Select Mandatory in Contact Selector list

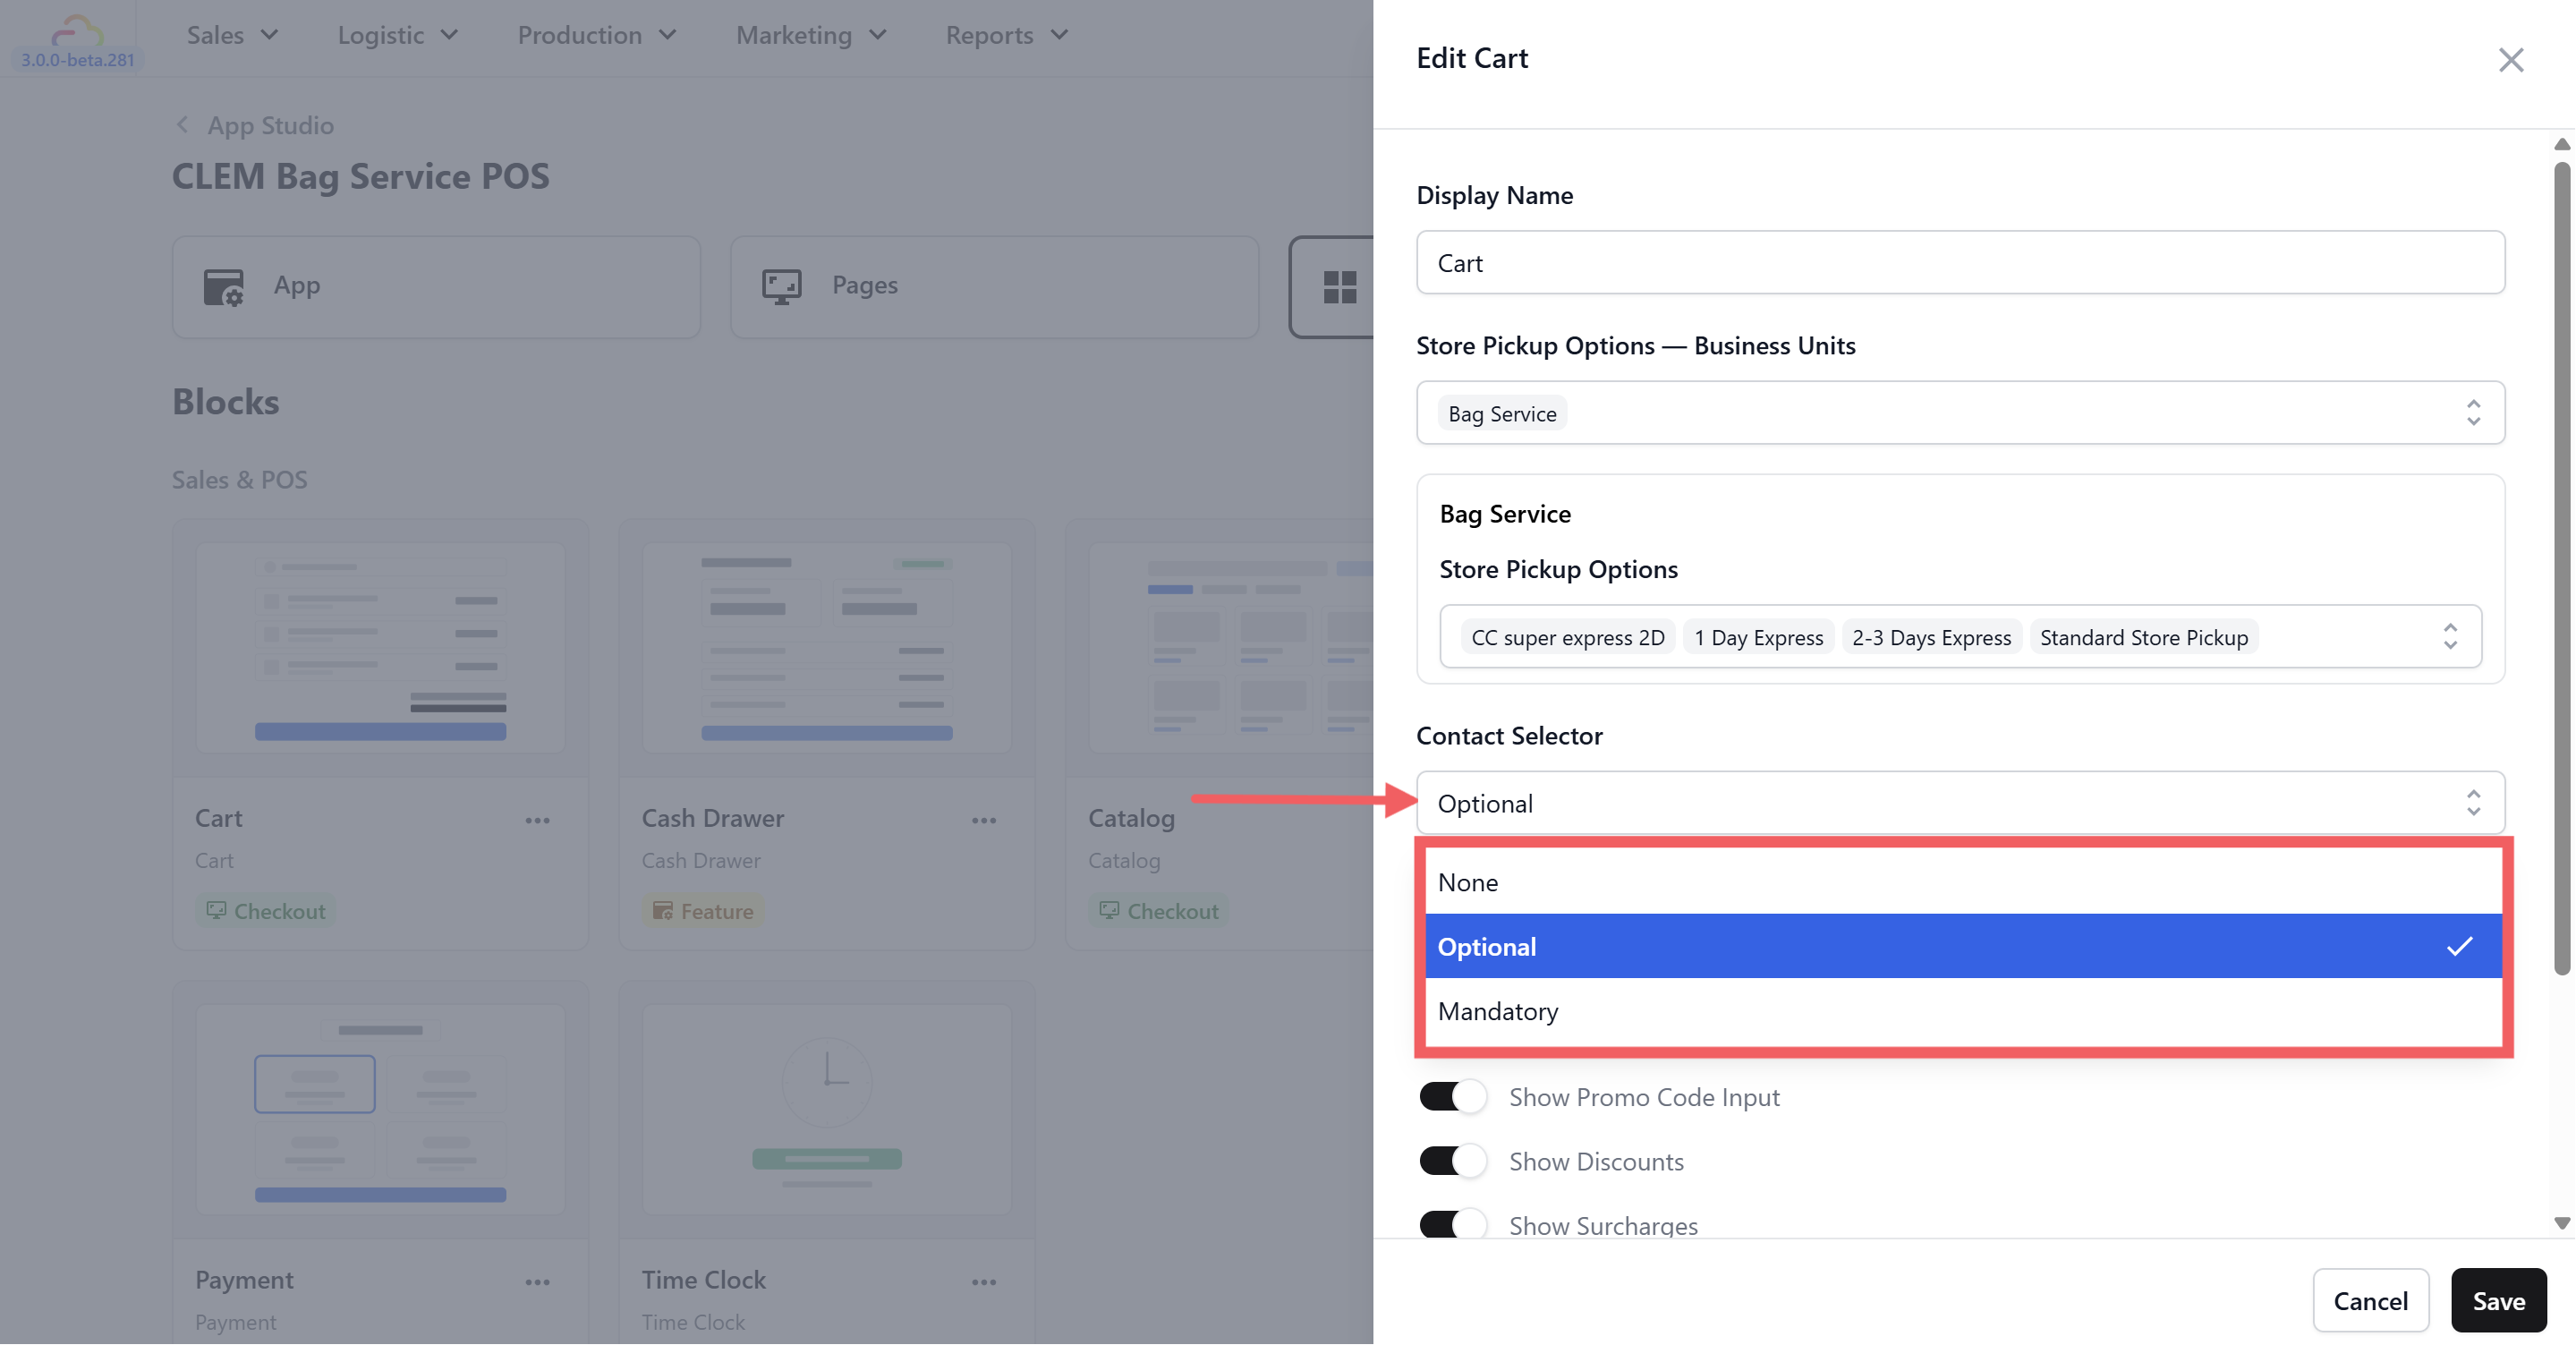[x=1497, y=1011]
